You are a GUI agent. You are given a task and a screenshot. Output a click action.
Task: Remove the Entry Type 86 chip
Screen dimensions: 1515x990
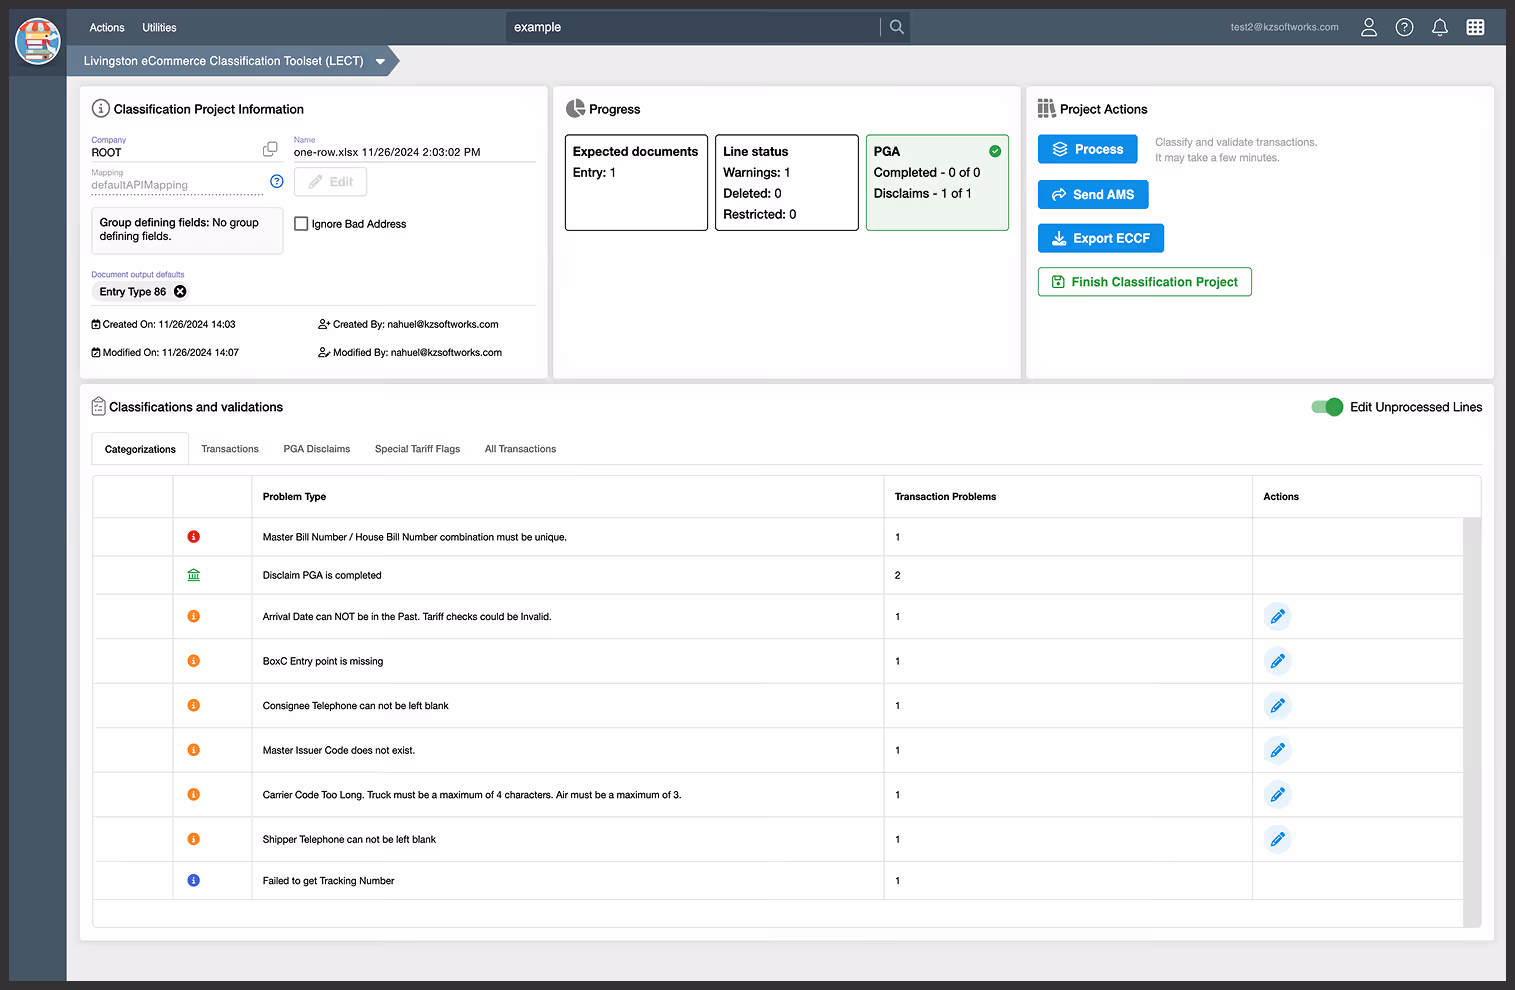[x=180, y=292]
